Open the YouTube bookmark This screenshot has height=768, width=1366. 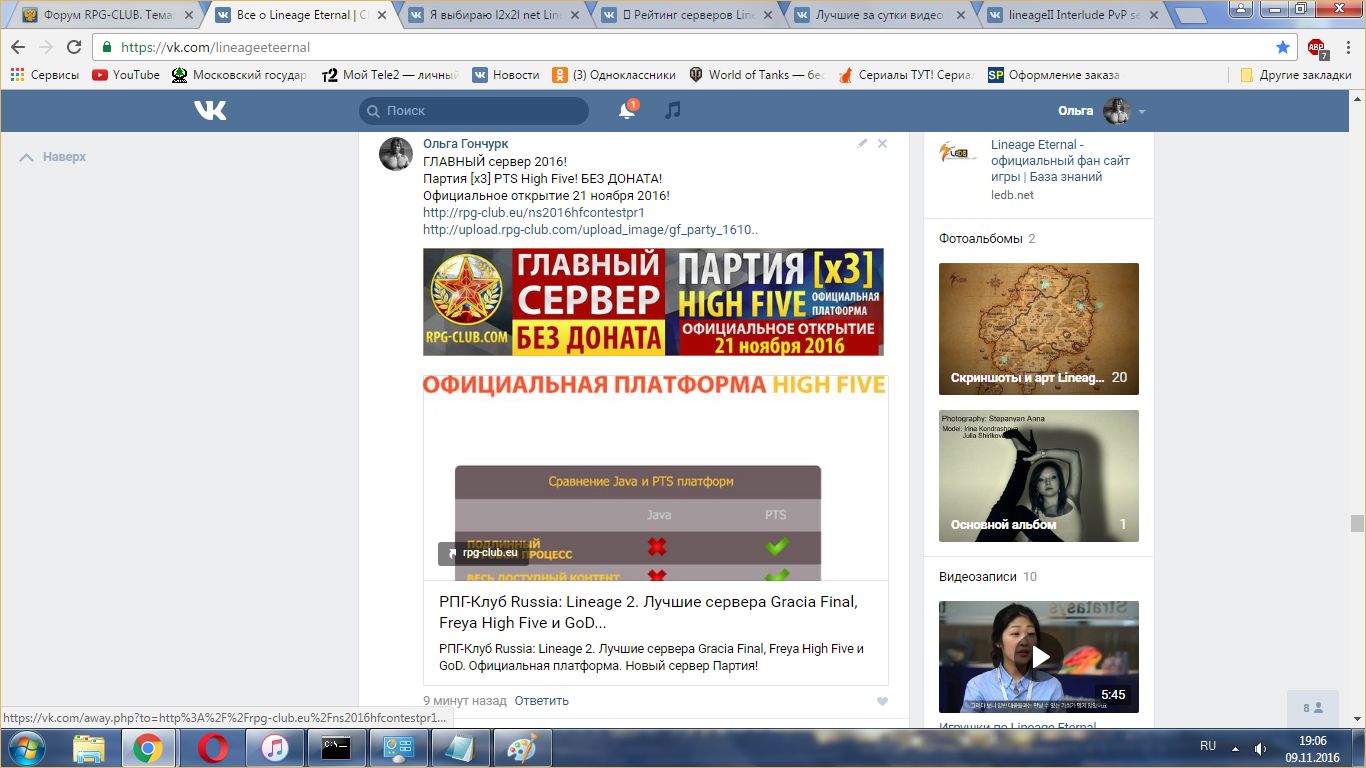(x=126, y=75)
